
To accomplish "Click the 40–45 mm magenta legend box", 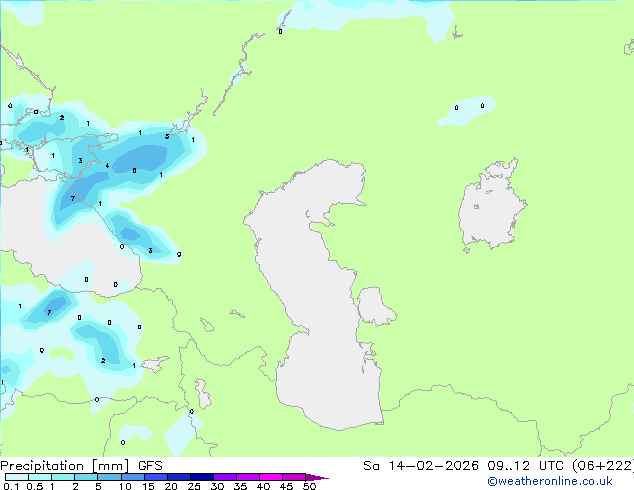I will [x=271, y=477].
